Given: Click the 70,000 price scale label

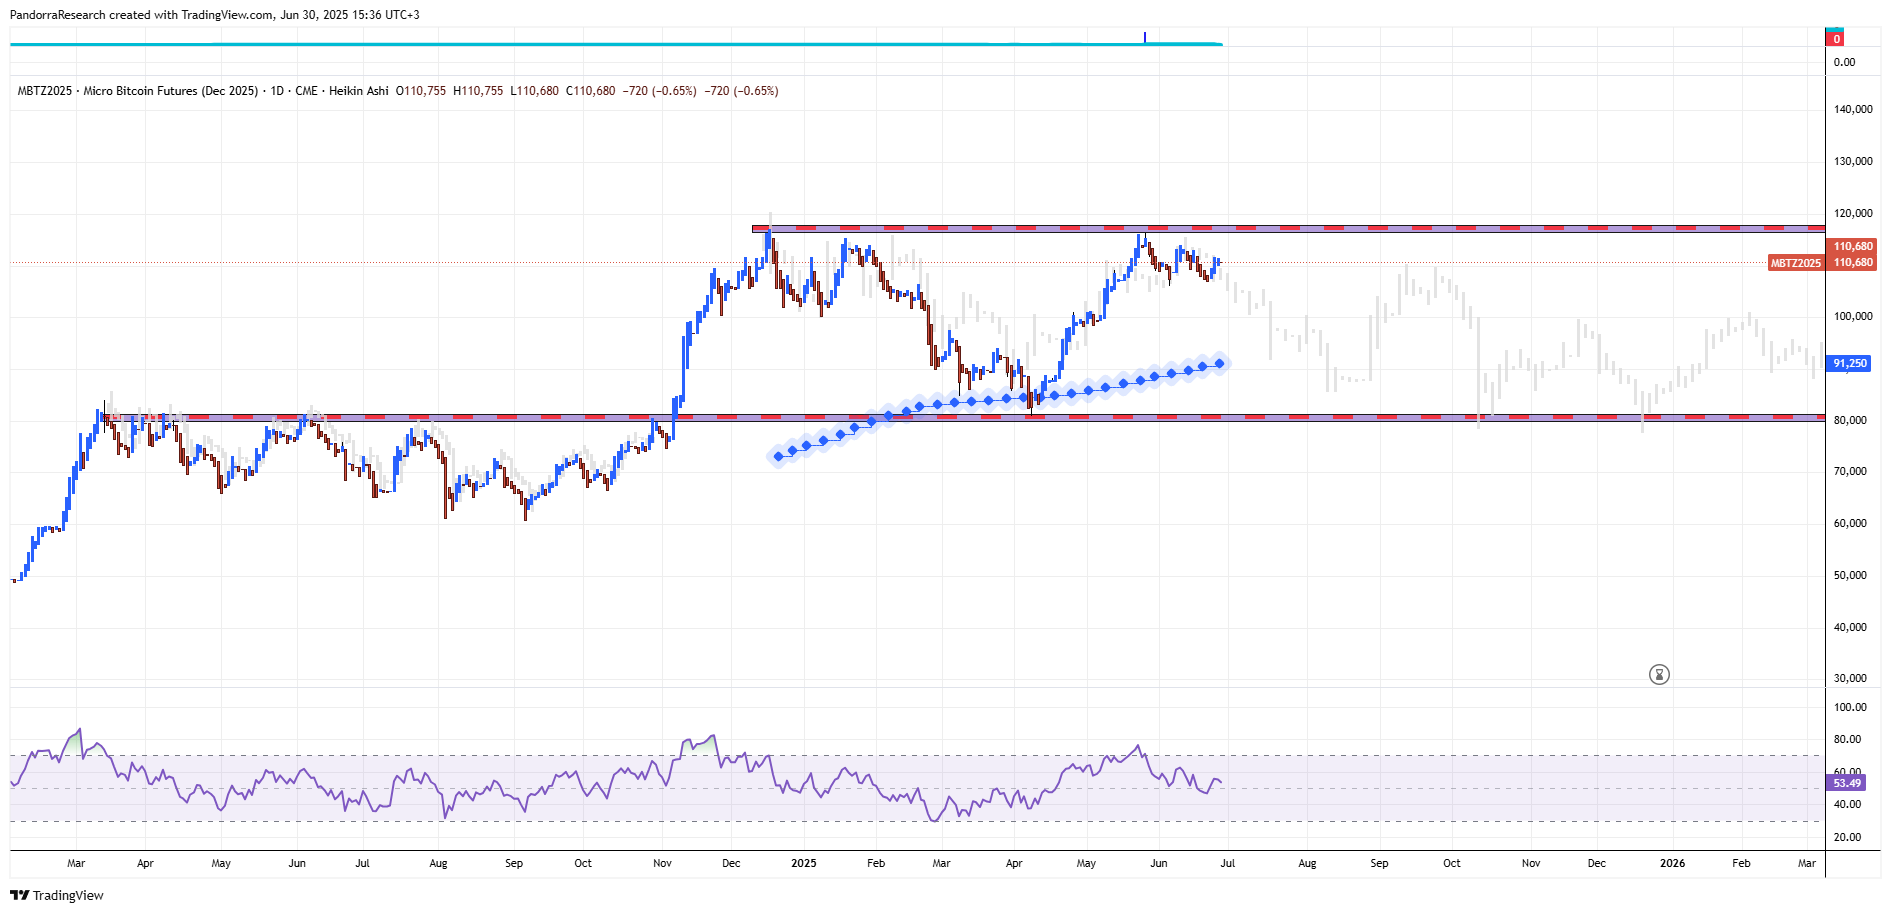Looking at the screenshot, I should 1850,471.
